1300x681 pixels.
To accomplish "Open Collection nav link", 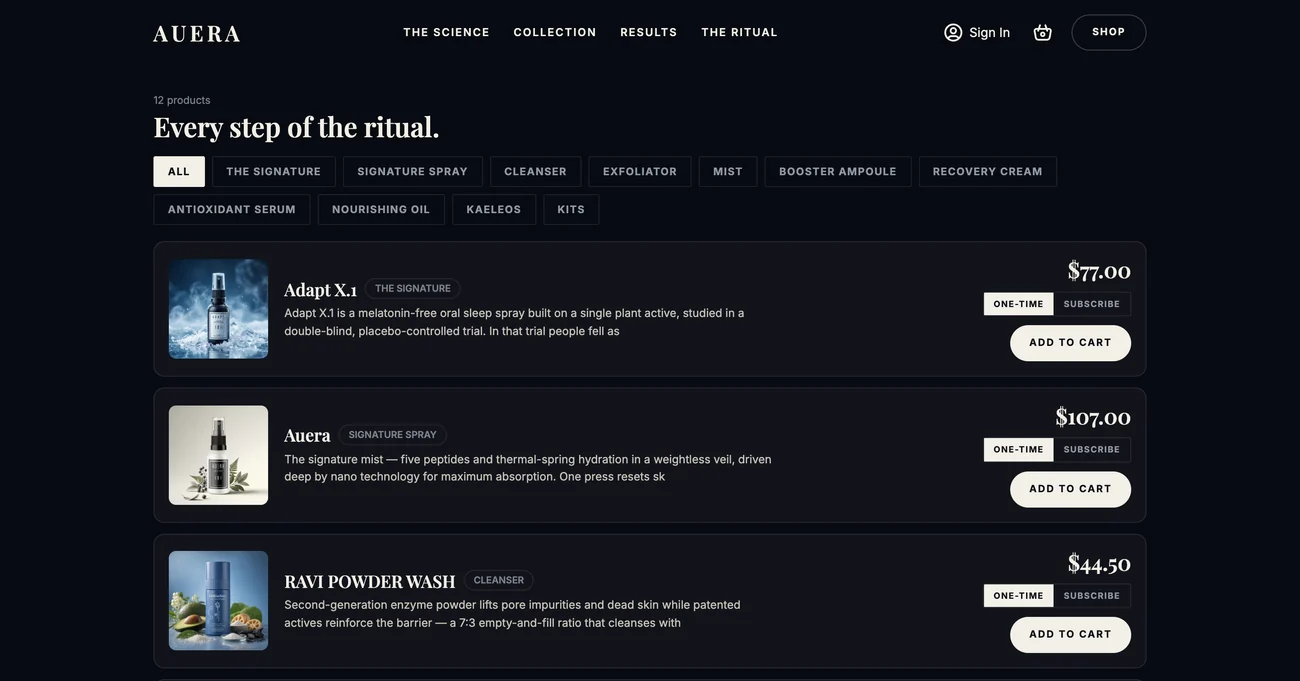I will (555, 32).
